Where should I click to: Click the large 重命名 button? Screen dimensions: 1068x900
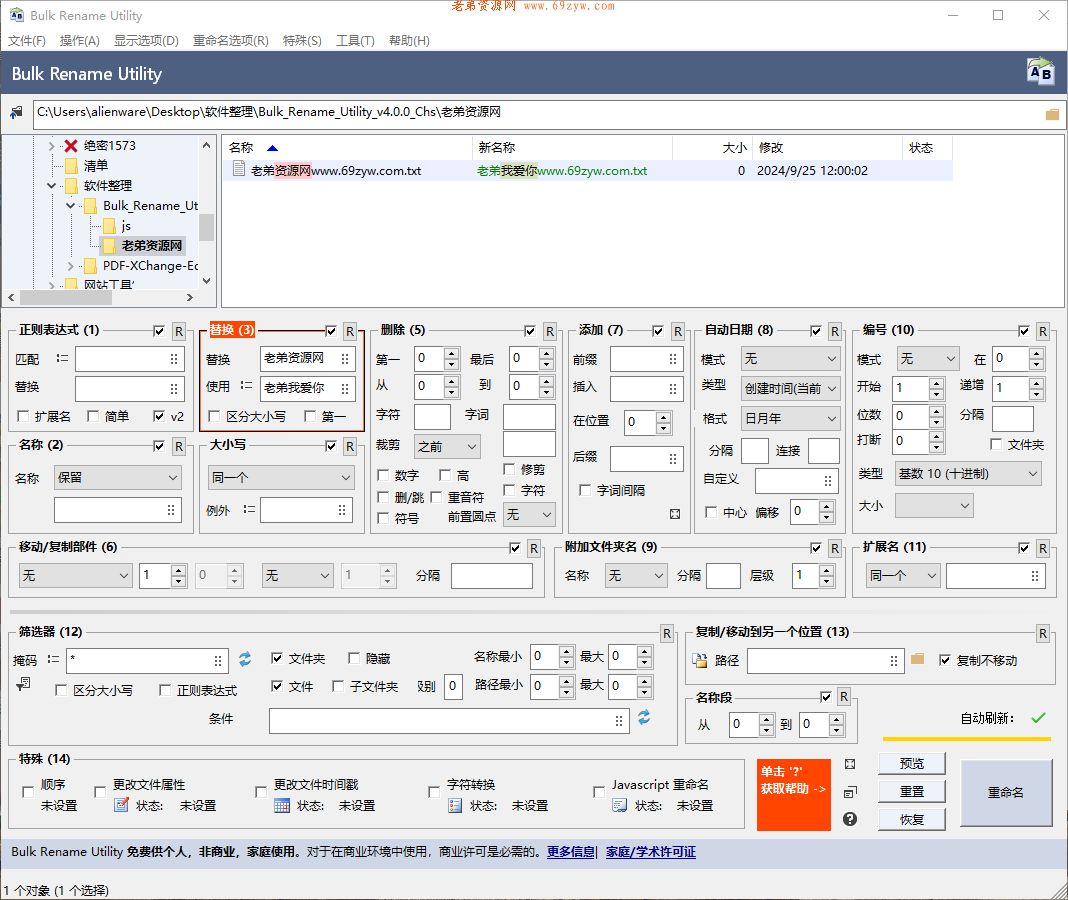(1006, 792)
